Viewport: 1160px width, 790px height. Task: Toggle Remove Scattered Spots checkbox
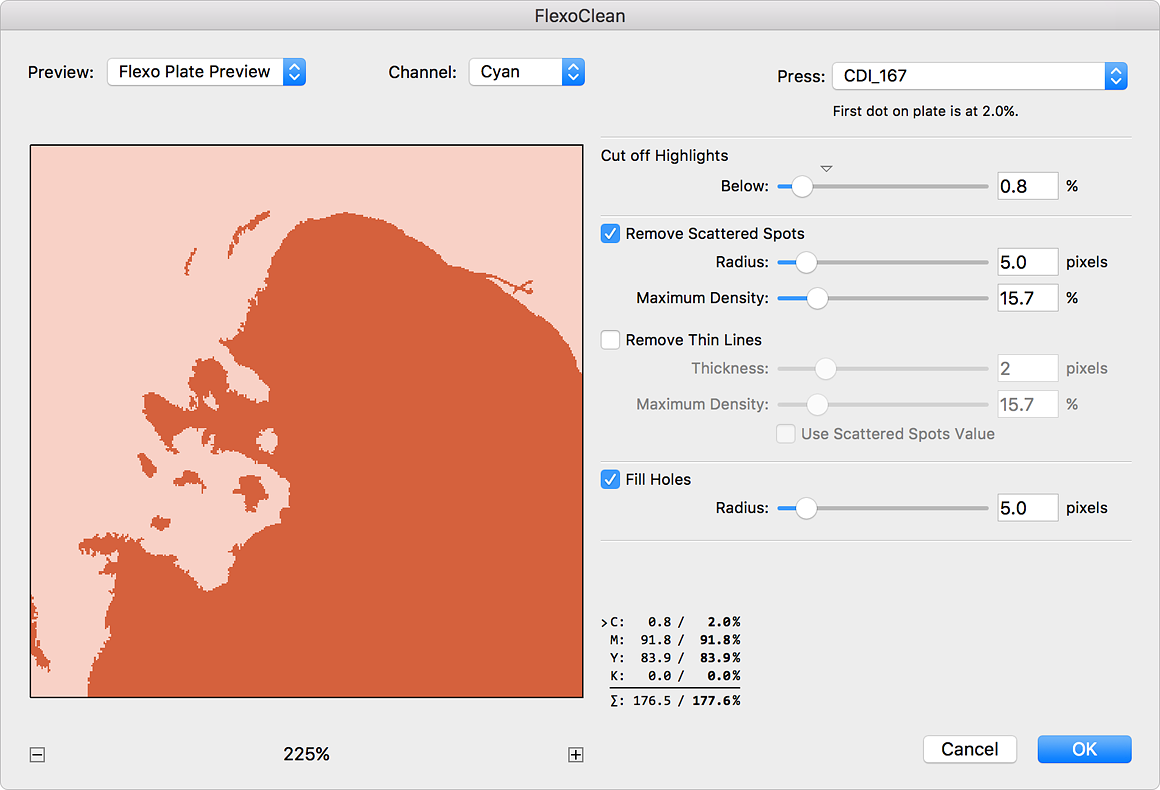pos(610,233)
